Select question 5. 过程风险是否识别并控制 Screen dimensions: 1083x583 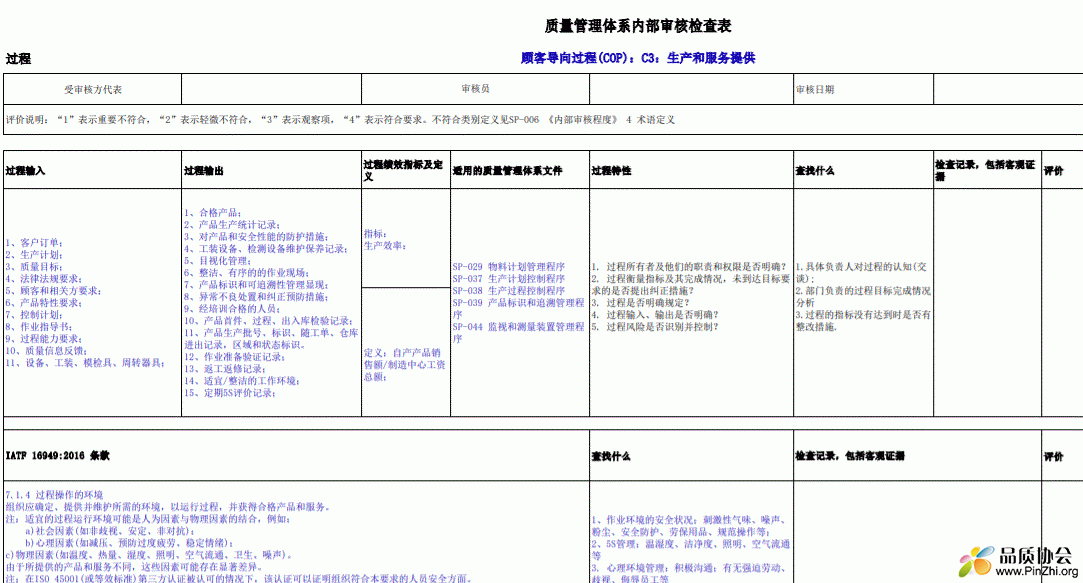pyautogui.click(x=655, y=327)
